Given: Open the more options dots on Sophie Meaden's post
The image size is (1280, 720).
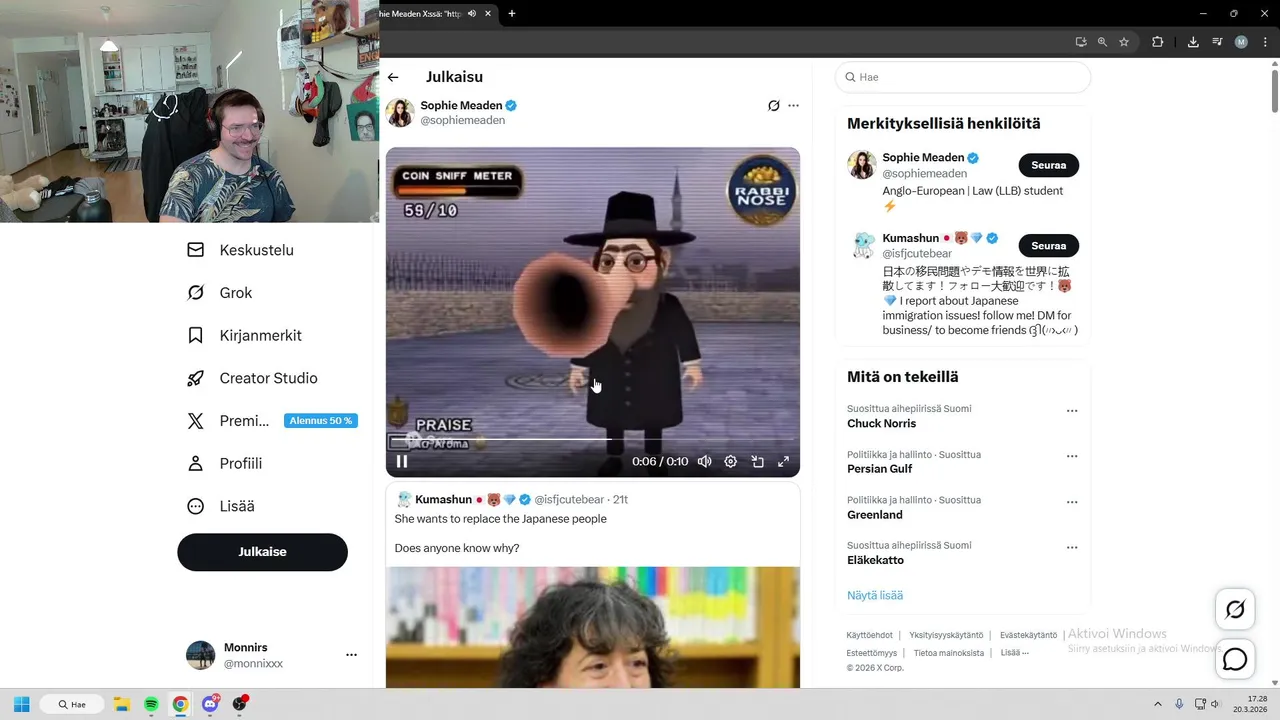Looking at the screenshot, I should click(793, 105).
